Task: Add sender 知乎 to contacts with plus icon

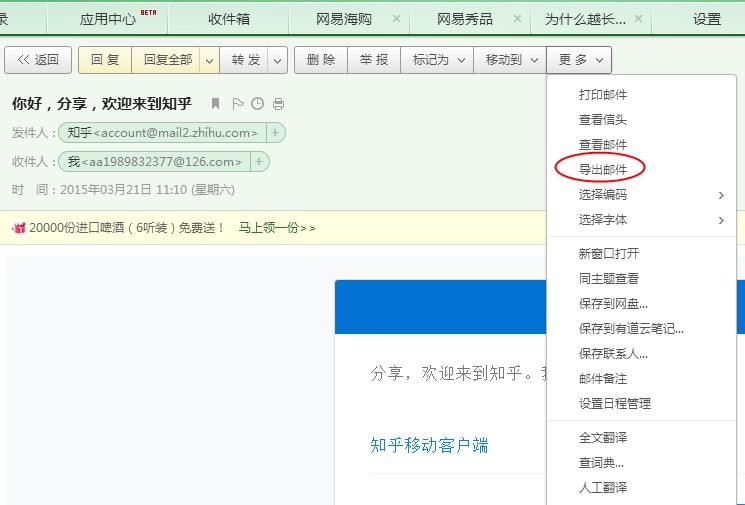Action: pyautogui.click(x=275, y=133)
